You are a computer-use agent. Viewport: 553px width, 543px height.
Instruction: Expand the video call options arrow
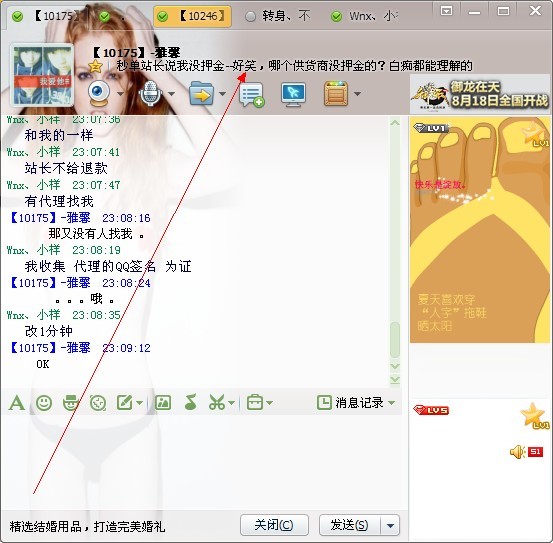tap(120, 94)
